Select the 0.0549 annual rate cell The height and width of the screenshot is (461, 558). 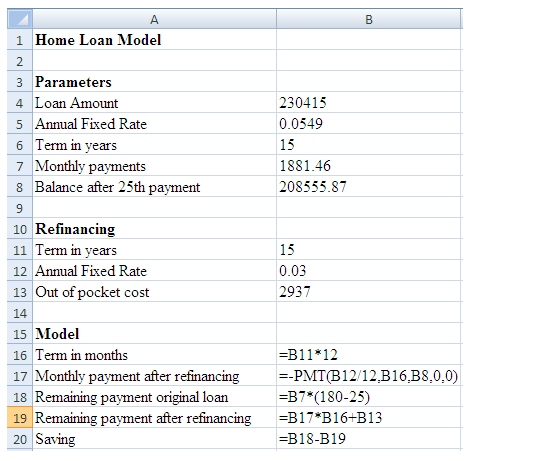pyautogui.click(x=369, y=124)
